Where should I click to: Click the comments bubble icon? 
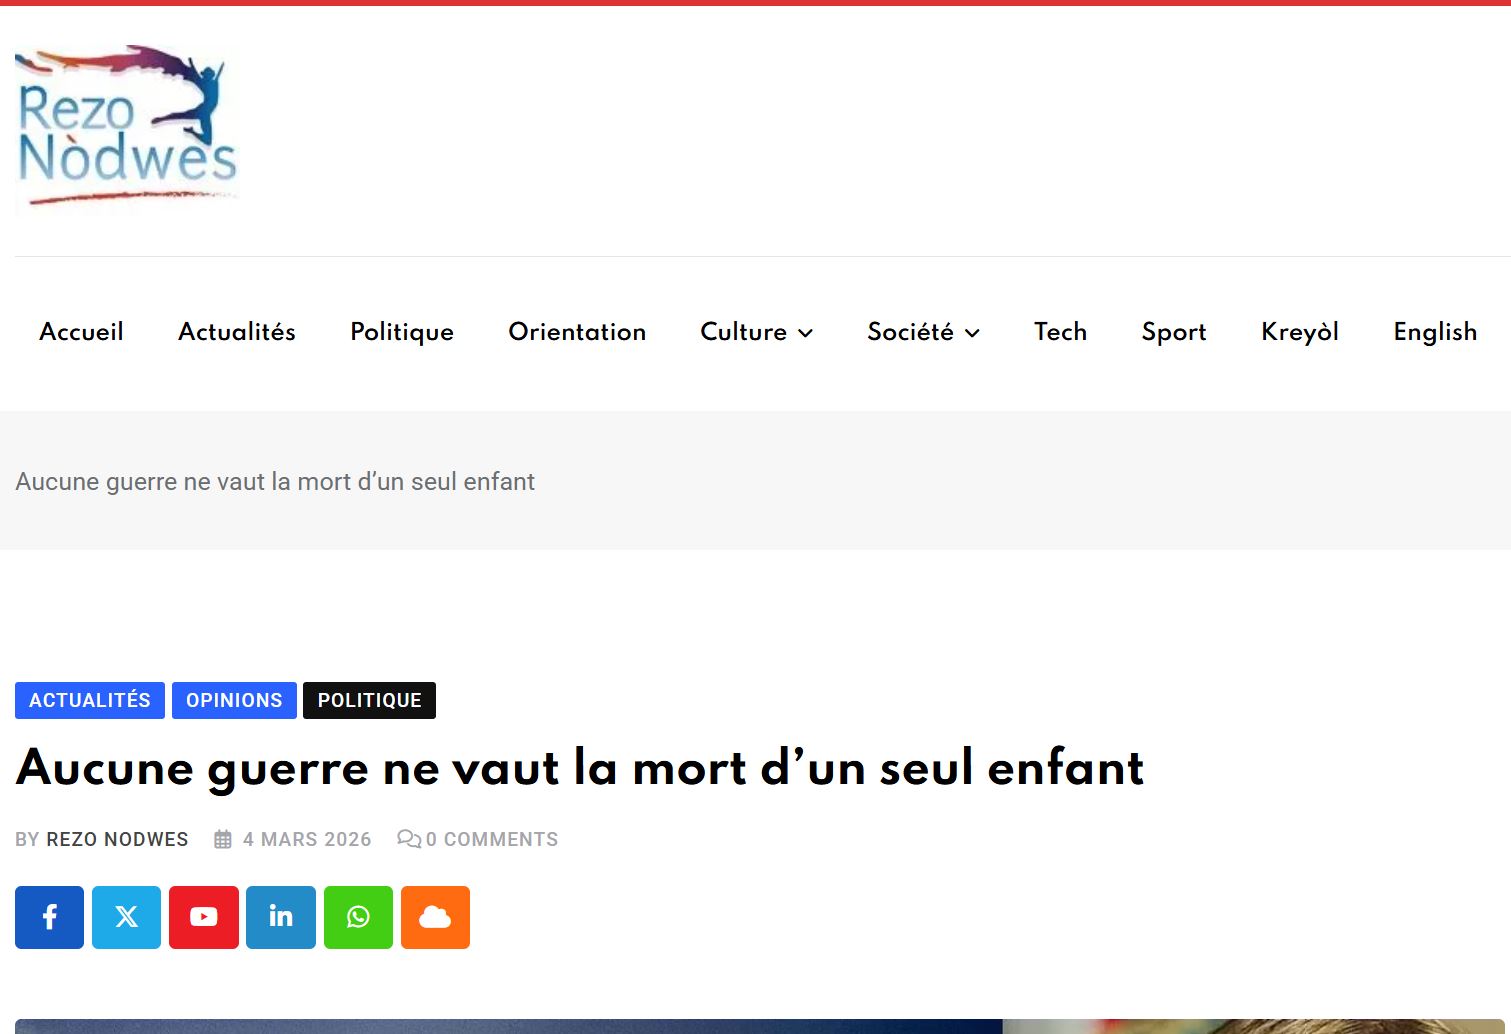point(408,839)
